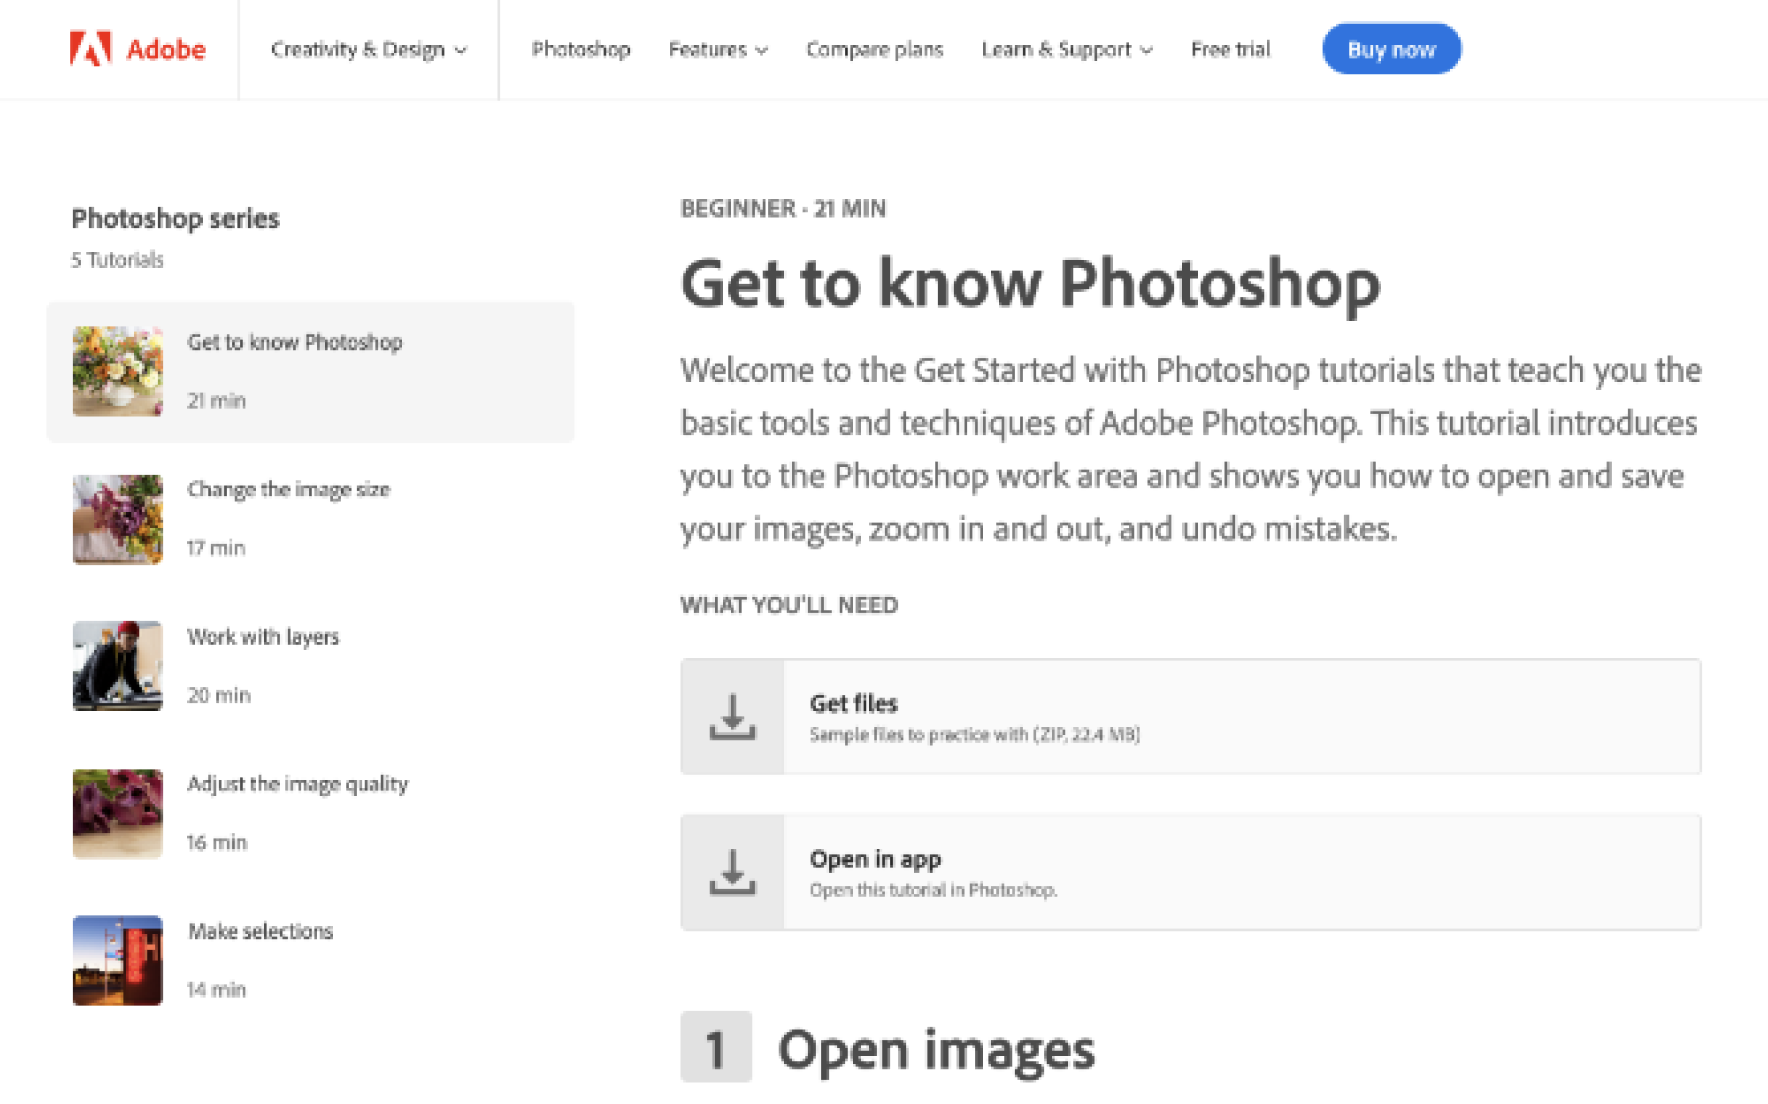The image size is (1768, 1104).
Task: Click the 20 min duration text
Action: [x=219, y=695]
